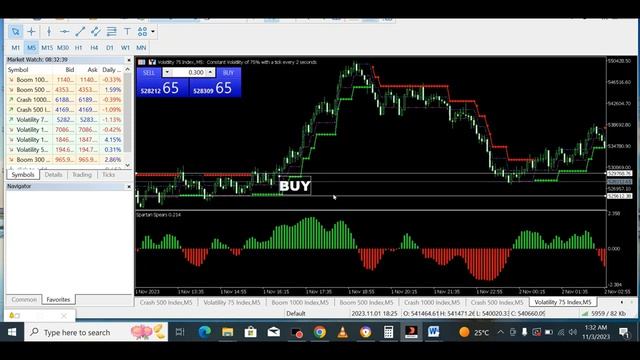Viewport: 640px width, 360px height.
Task: Select the Volatility 7 row in Market Watch
Action: click(64, 120)
